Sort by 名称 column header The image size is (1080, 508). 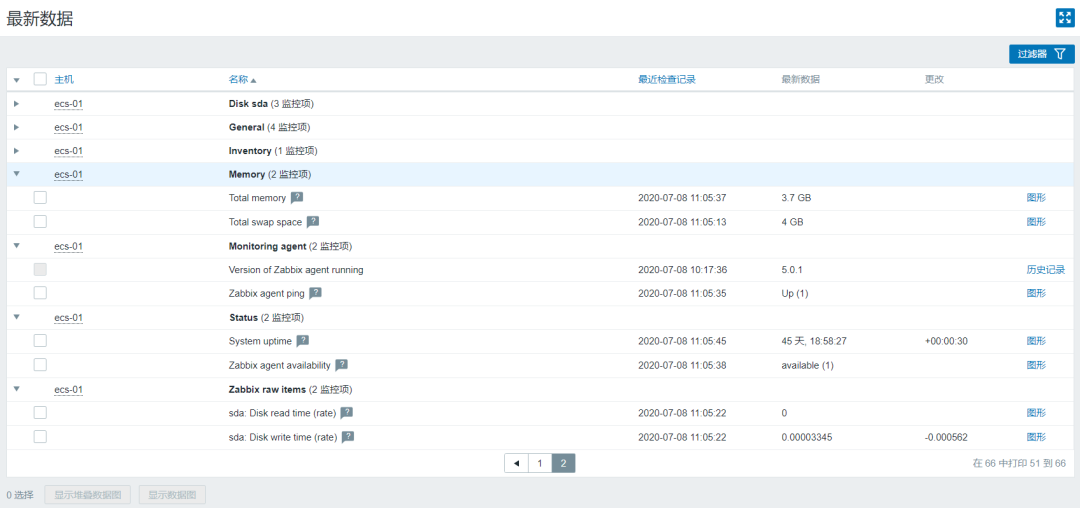[238, 79]
